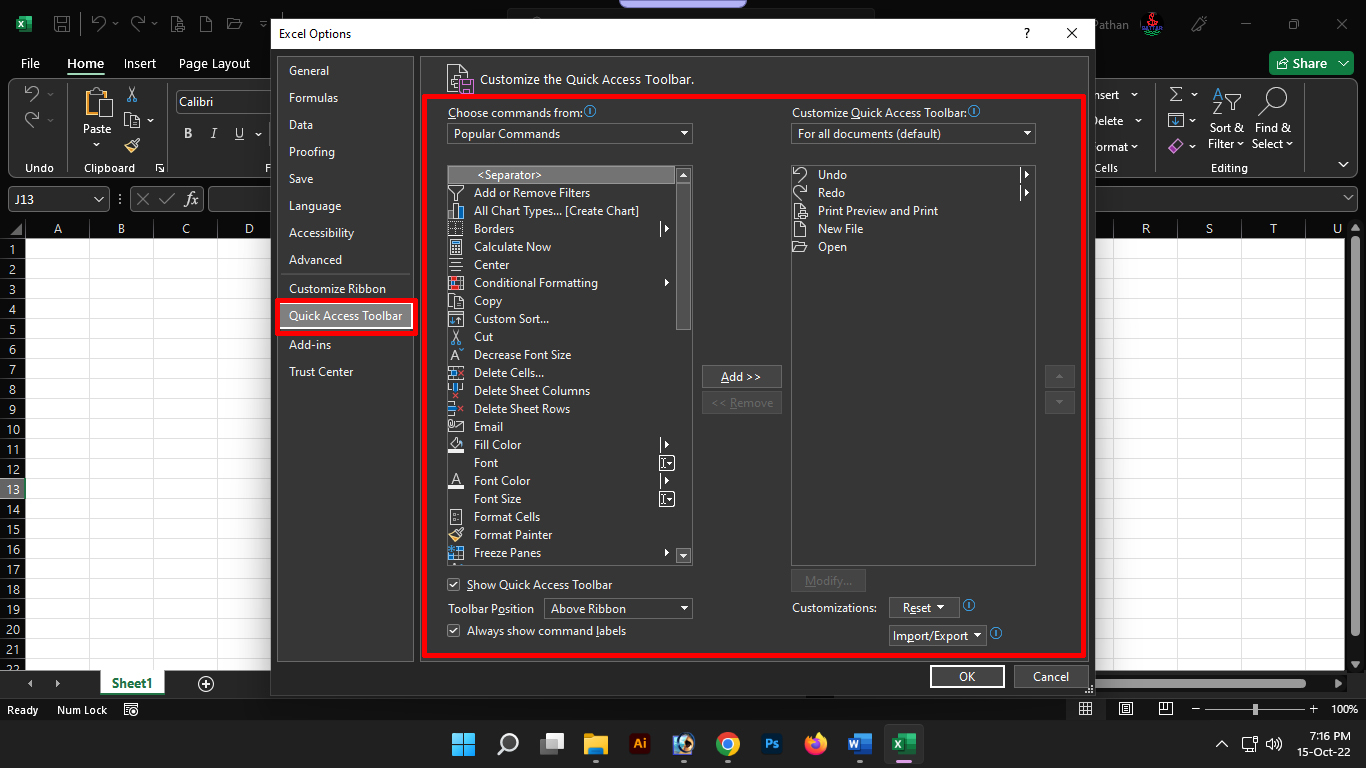Open the Choose commands from dropdown
The image size is (1366, 768).
(570, 134)
